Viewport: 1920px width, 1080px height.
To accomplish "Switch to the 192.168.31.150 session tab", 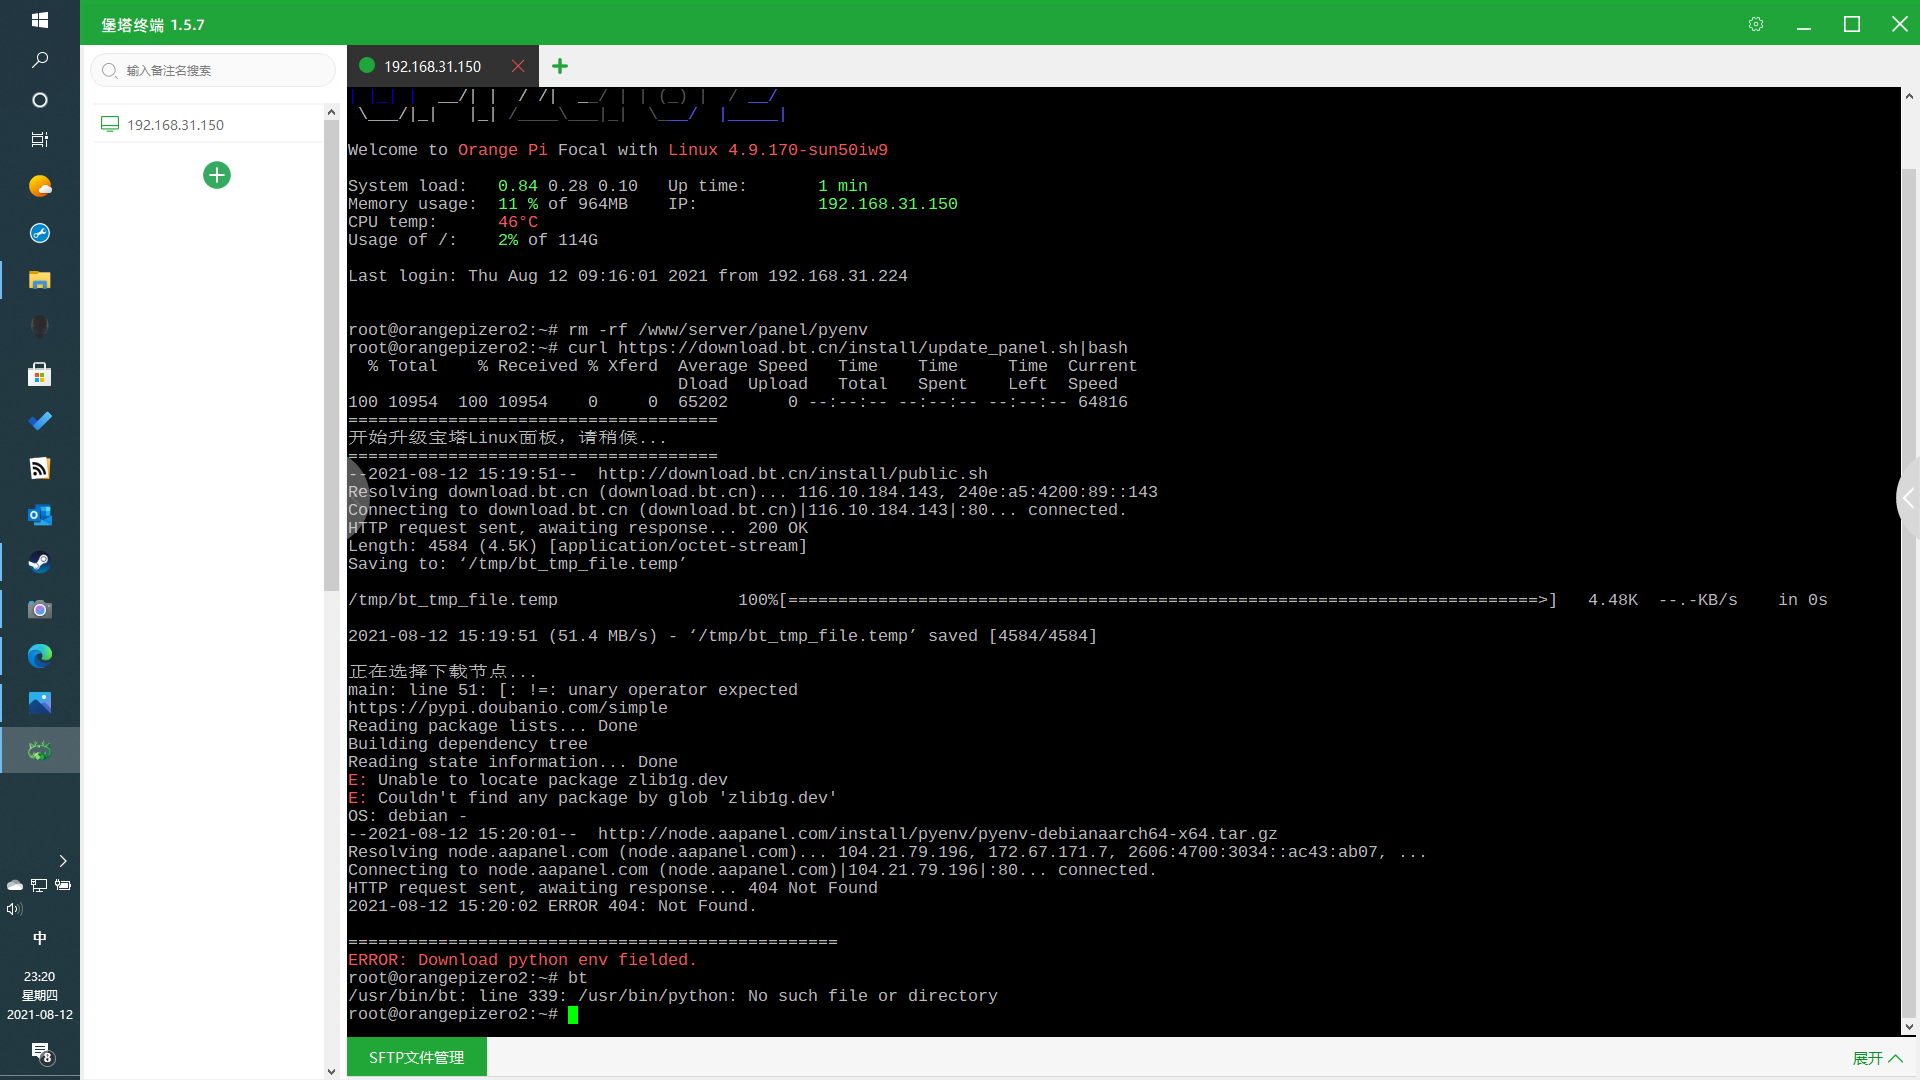I will [432, 66].
